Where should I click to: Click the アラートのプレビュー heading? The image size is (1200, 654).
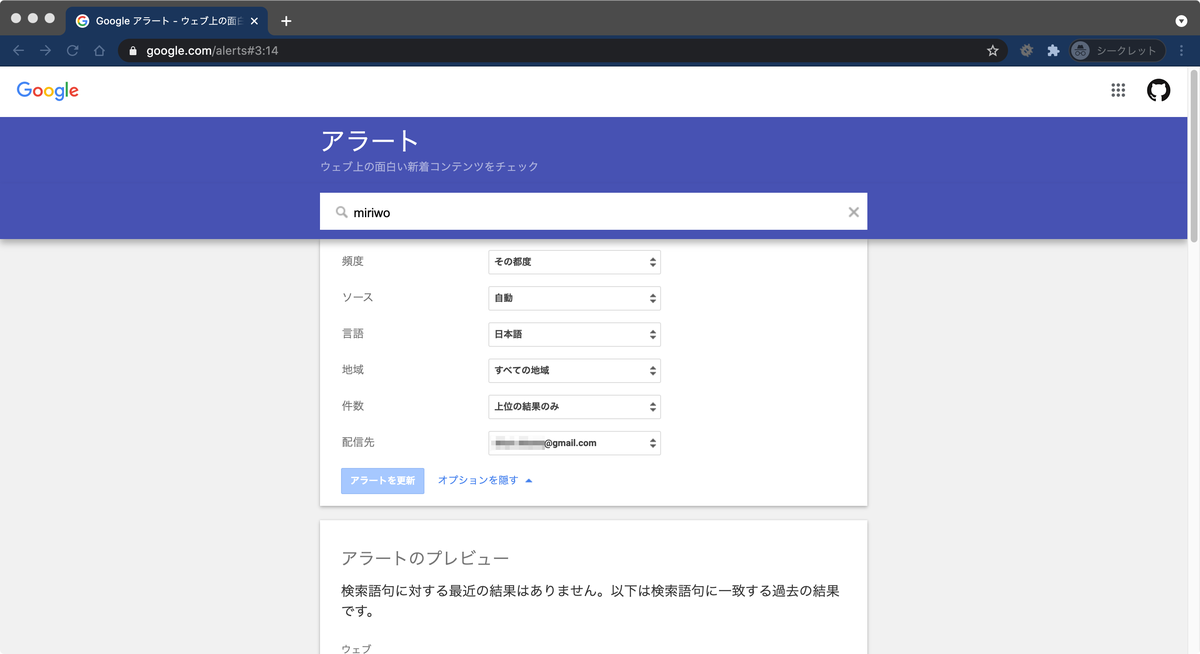[x=425, y=558]
